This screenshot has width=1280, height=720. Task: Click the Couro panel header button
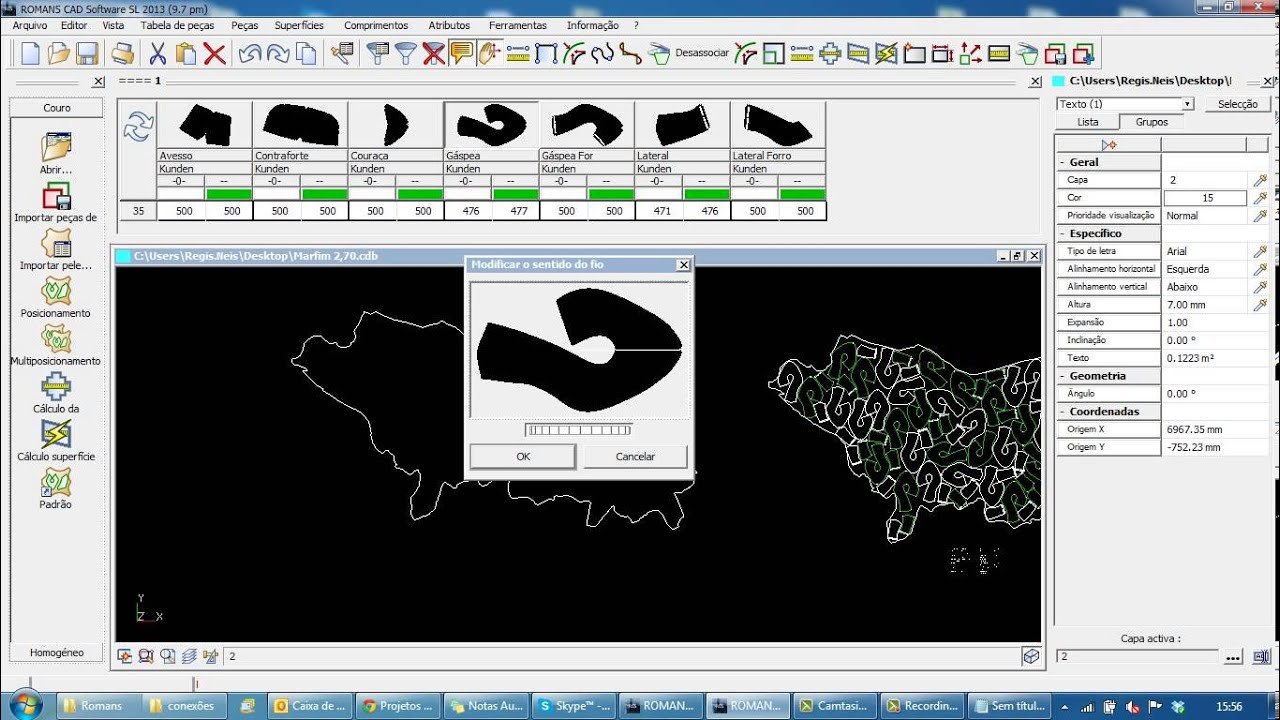pyautogui.click(x=57, y=108)
